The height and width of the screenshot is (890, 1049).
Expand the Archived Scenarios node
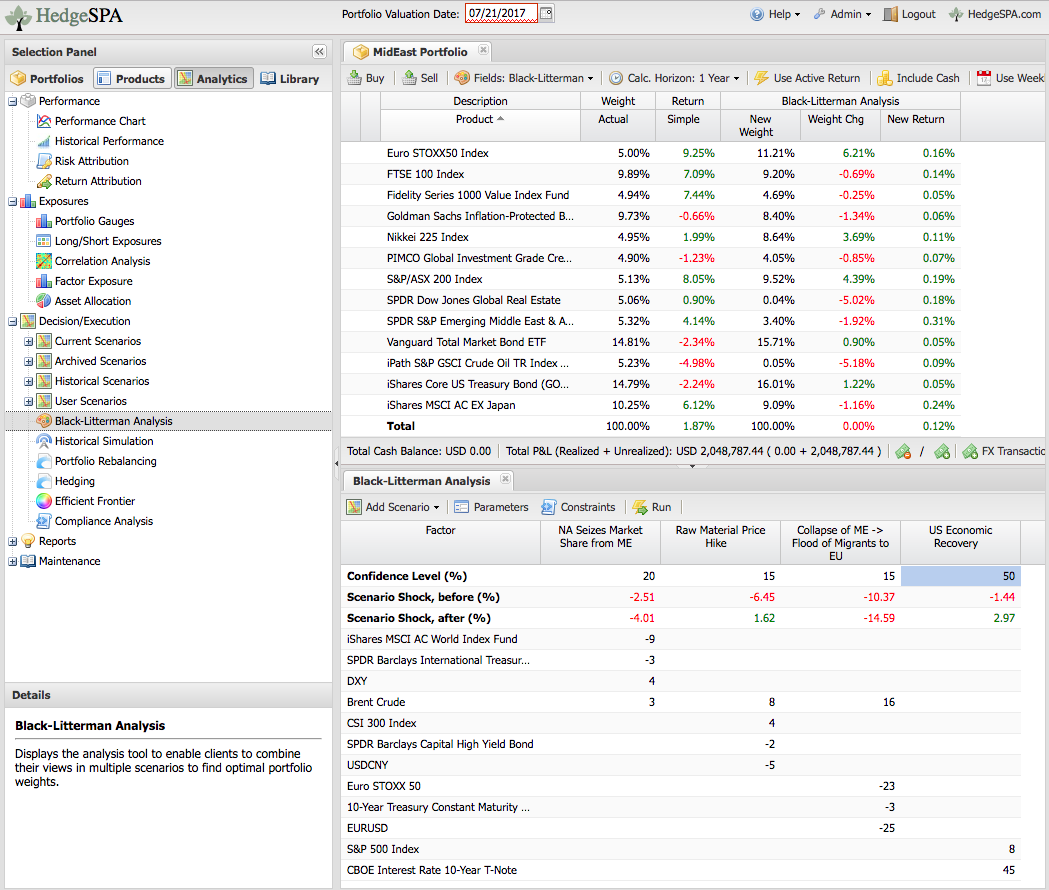click(29, 362)
